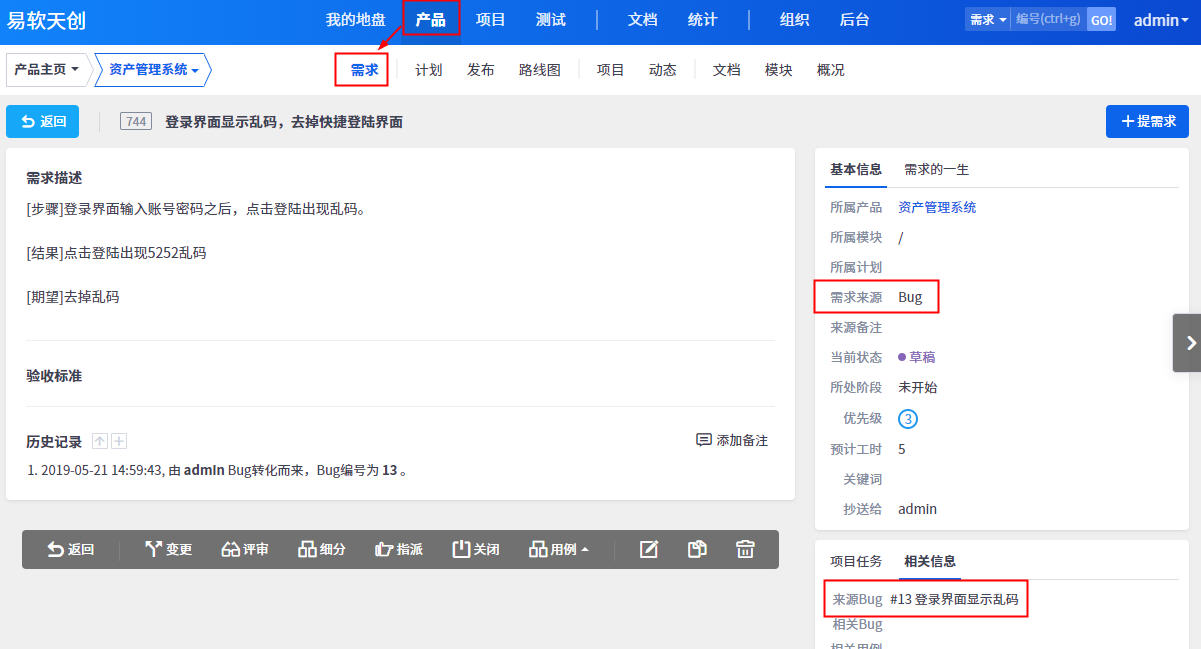
Task: Click the Bug source value
Action: [x=910, y=297]
